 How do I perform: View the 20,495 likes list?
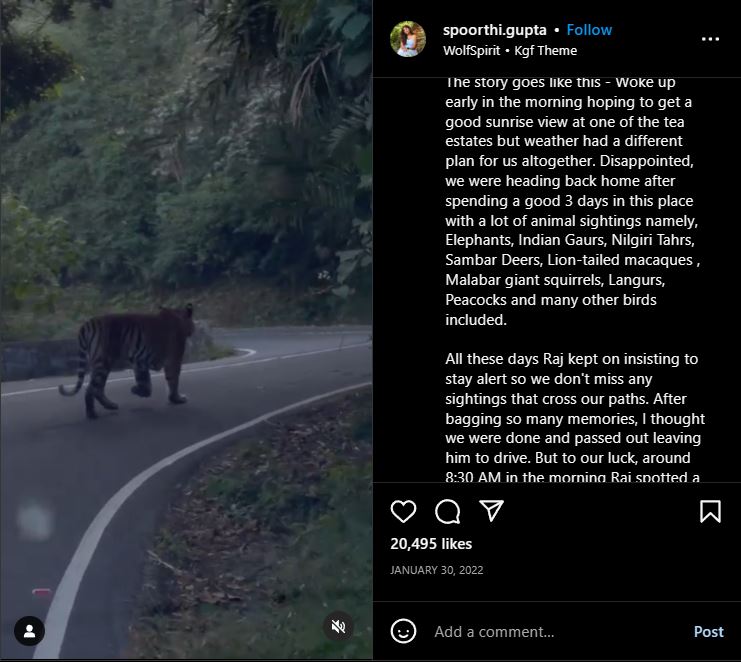pos(430,544)
